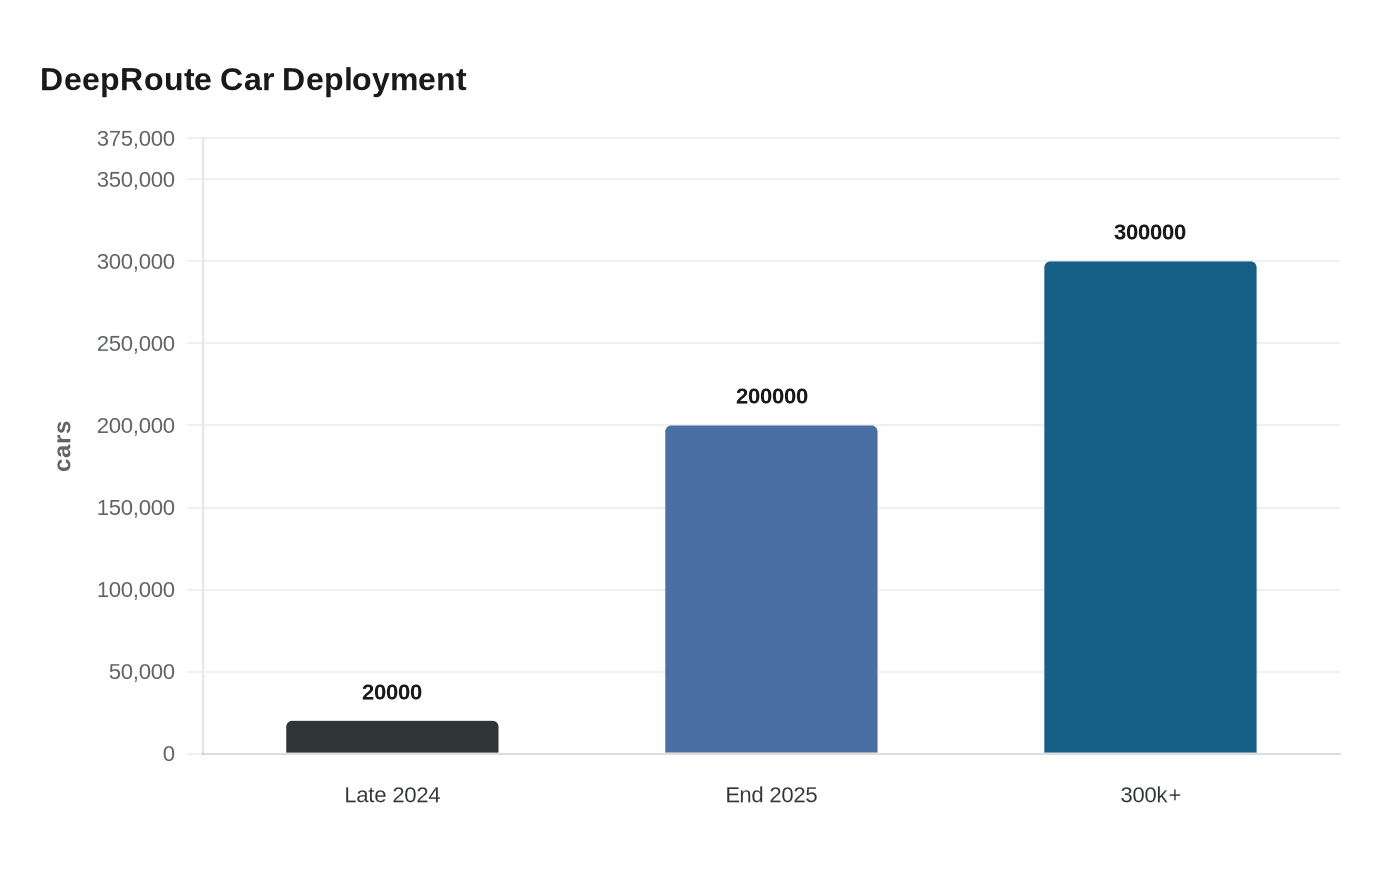Select the tallest 300k+ bar
The image size is (1400, 880).
1150,507
